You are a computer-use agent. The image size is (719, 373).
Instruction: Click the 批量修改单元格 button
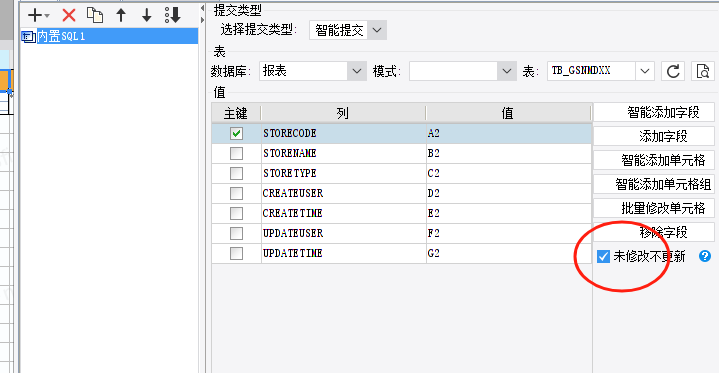pyautogui.click(x=654, y=208)
